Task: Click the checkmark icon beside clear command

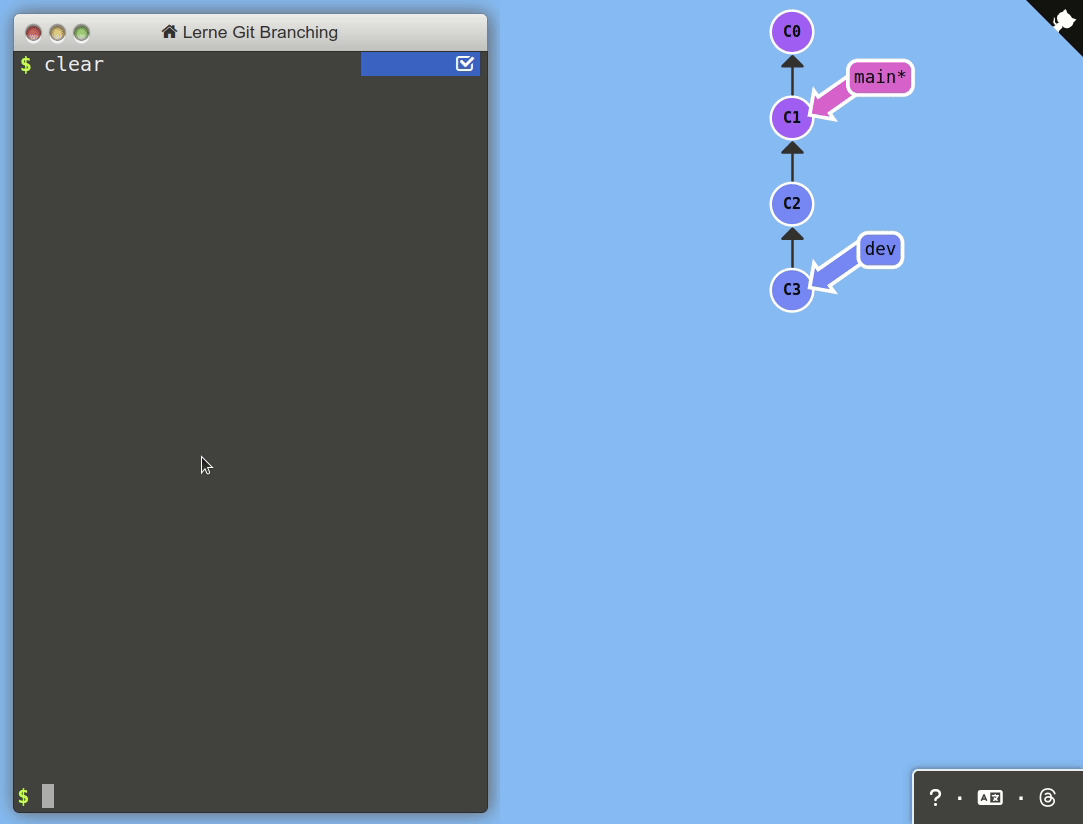Action: click(x=464, y=64)
